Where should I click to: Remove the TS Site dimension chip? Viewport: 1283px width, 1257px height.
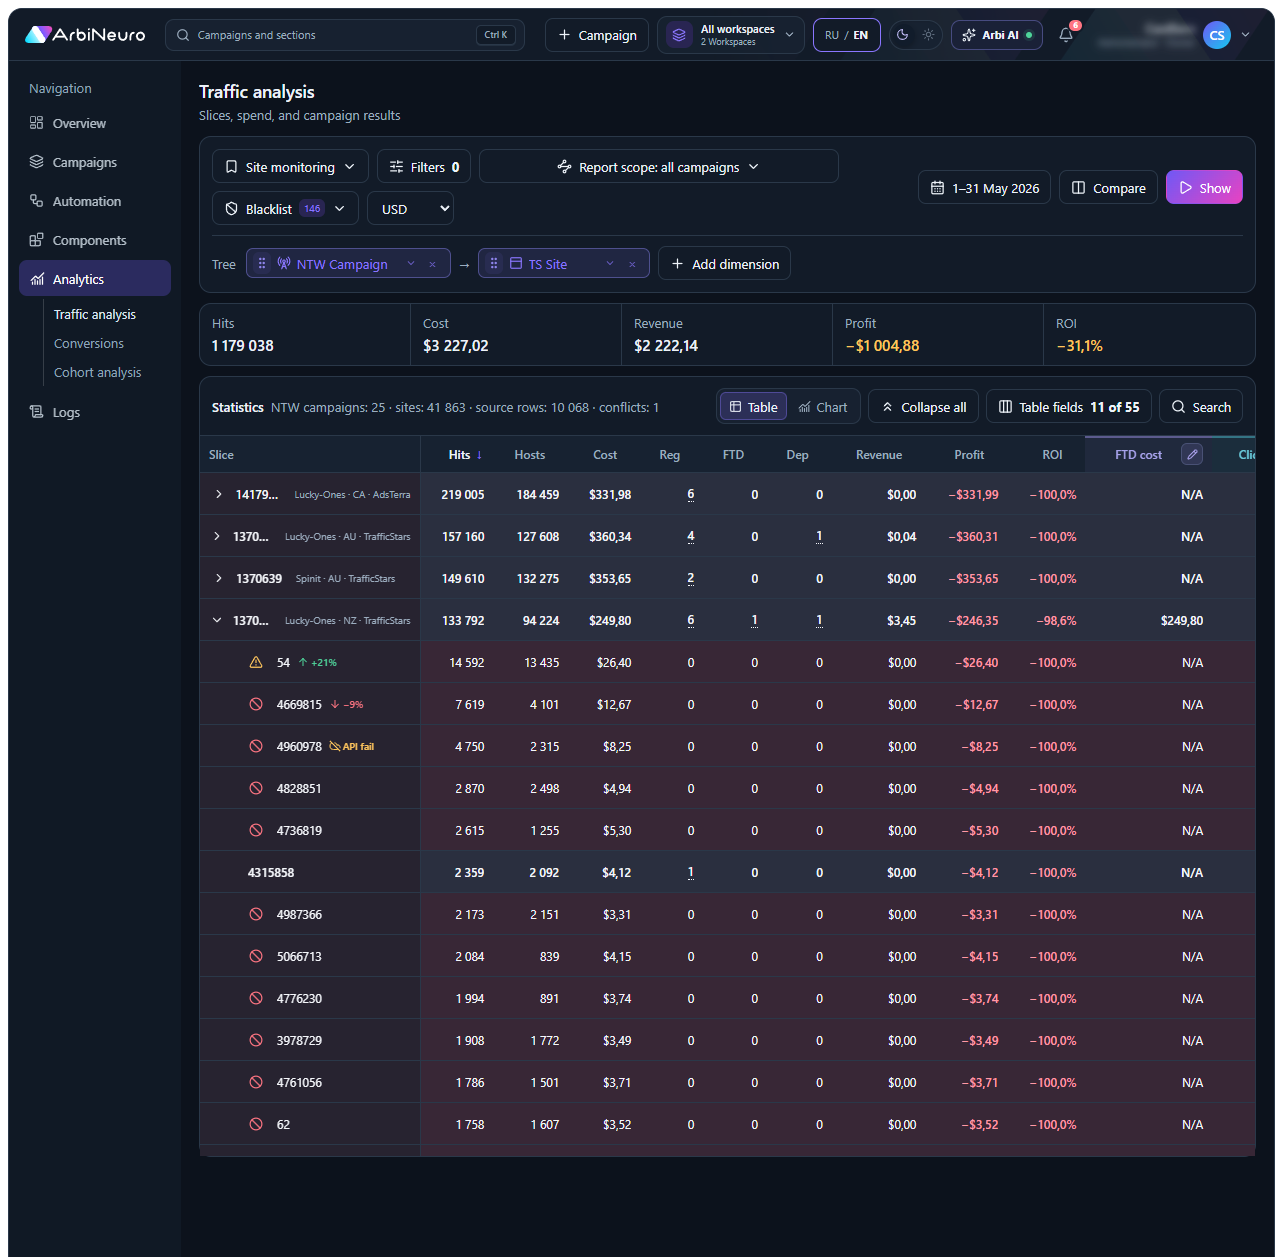point(632,264)
